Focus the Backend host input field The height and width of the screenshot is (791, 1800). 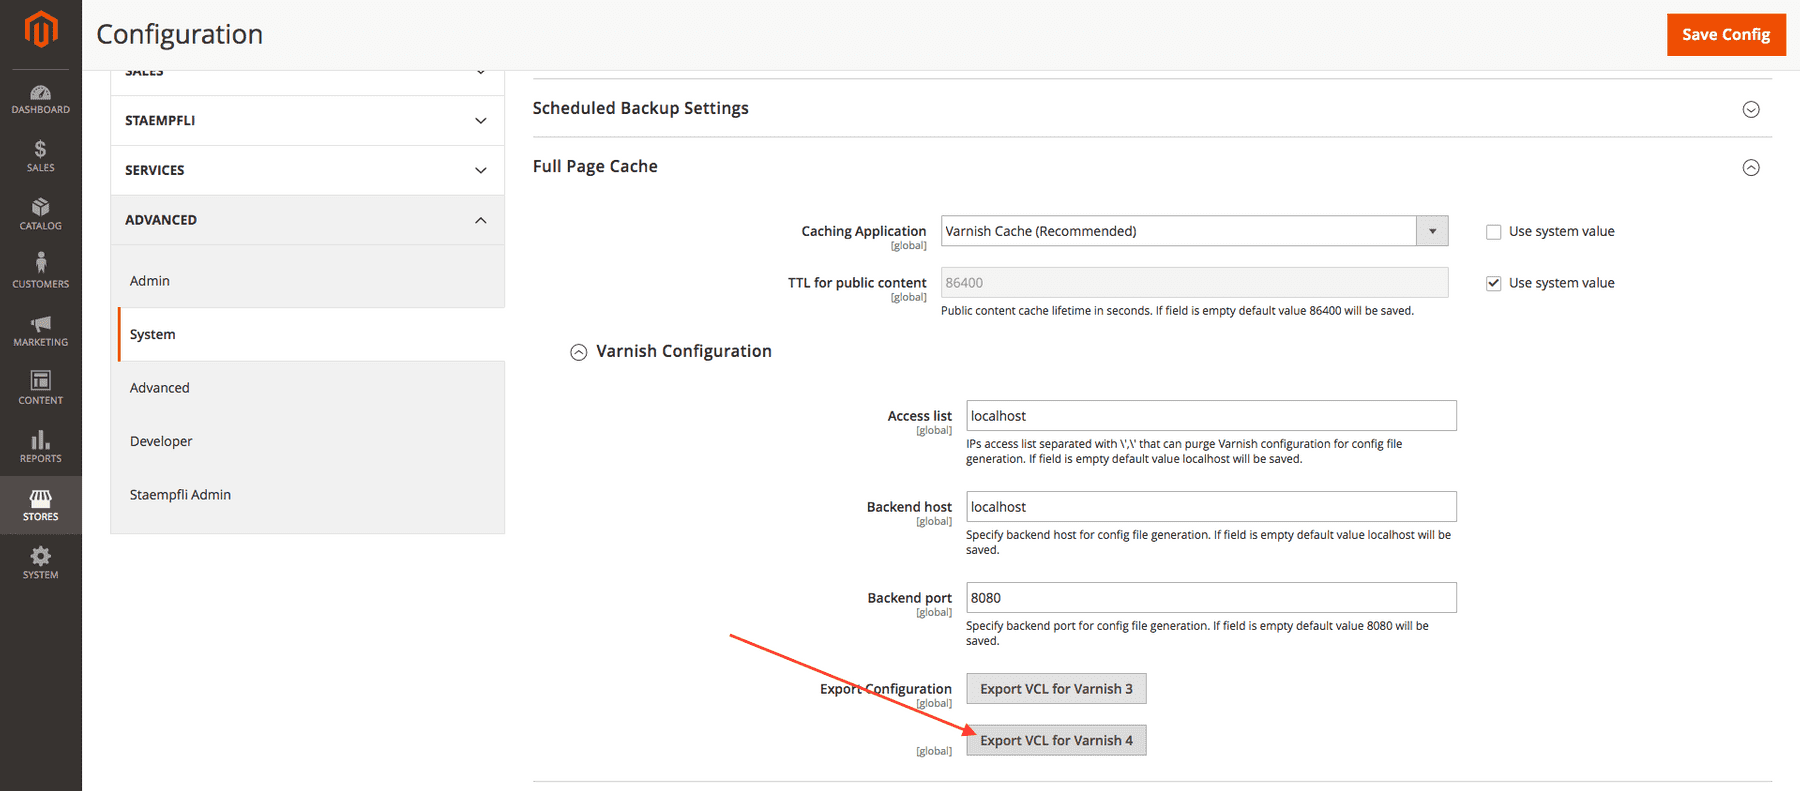(x=1211, y=507)
